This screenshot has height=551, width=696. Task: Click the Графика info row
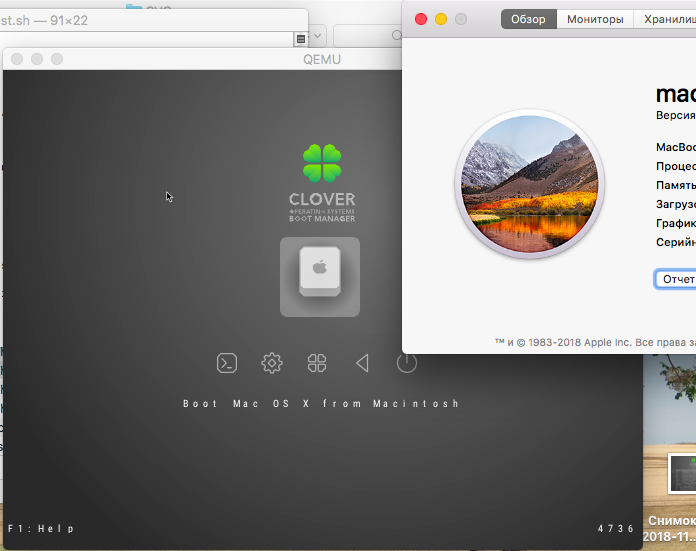click(x=676, y=223)
